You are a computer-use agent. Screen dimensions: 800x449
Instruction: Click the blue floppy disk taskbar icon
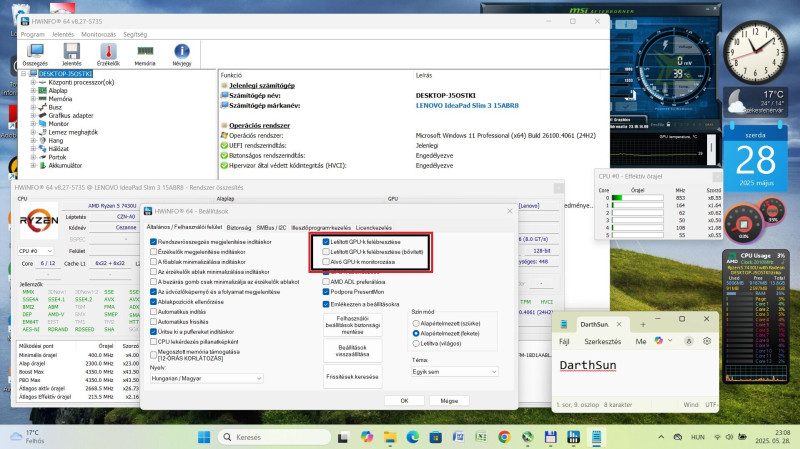coord(551,437)
